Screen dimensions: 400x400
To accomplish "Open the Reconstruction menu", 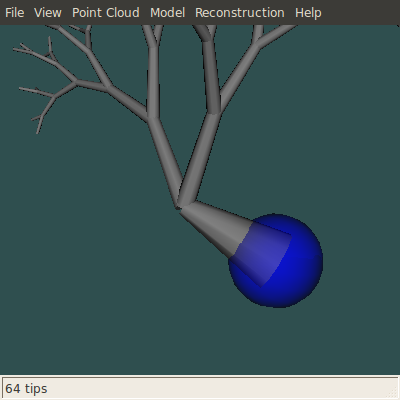I will pos(240,13).
